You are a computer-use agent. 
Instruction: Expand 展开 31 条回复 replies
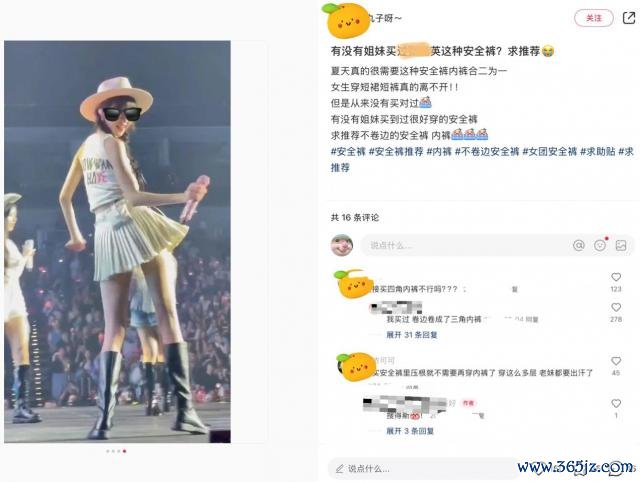click(411, 335)
